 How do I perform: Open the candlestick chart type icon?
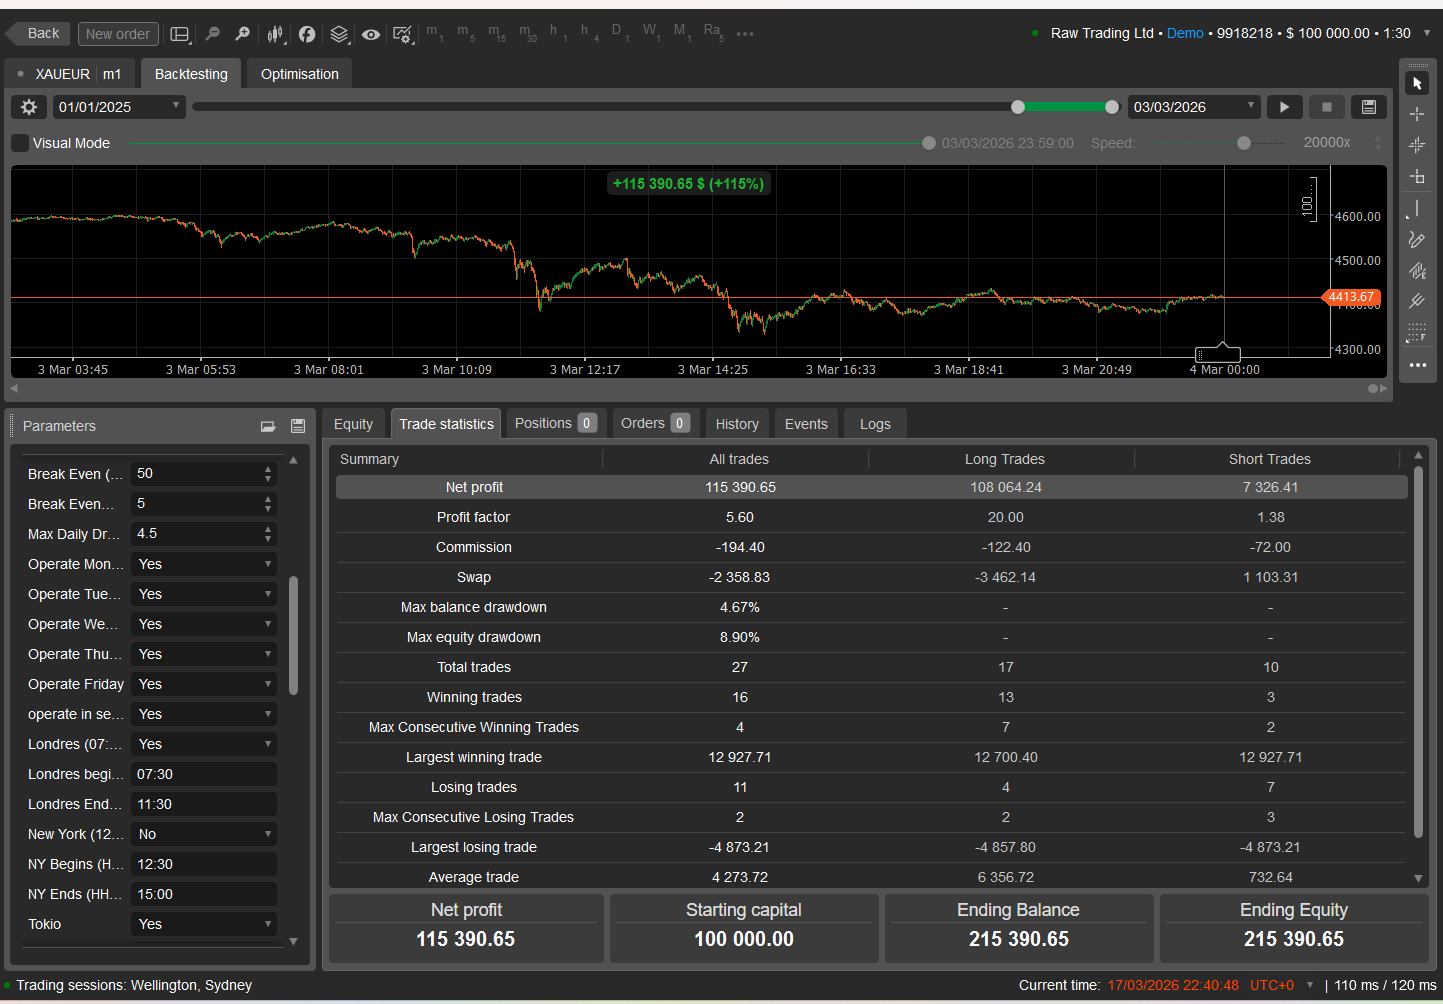click(x=275, y=34)
